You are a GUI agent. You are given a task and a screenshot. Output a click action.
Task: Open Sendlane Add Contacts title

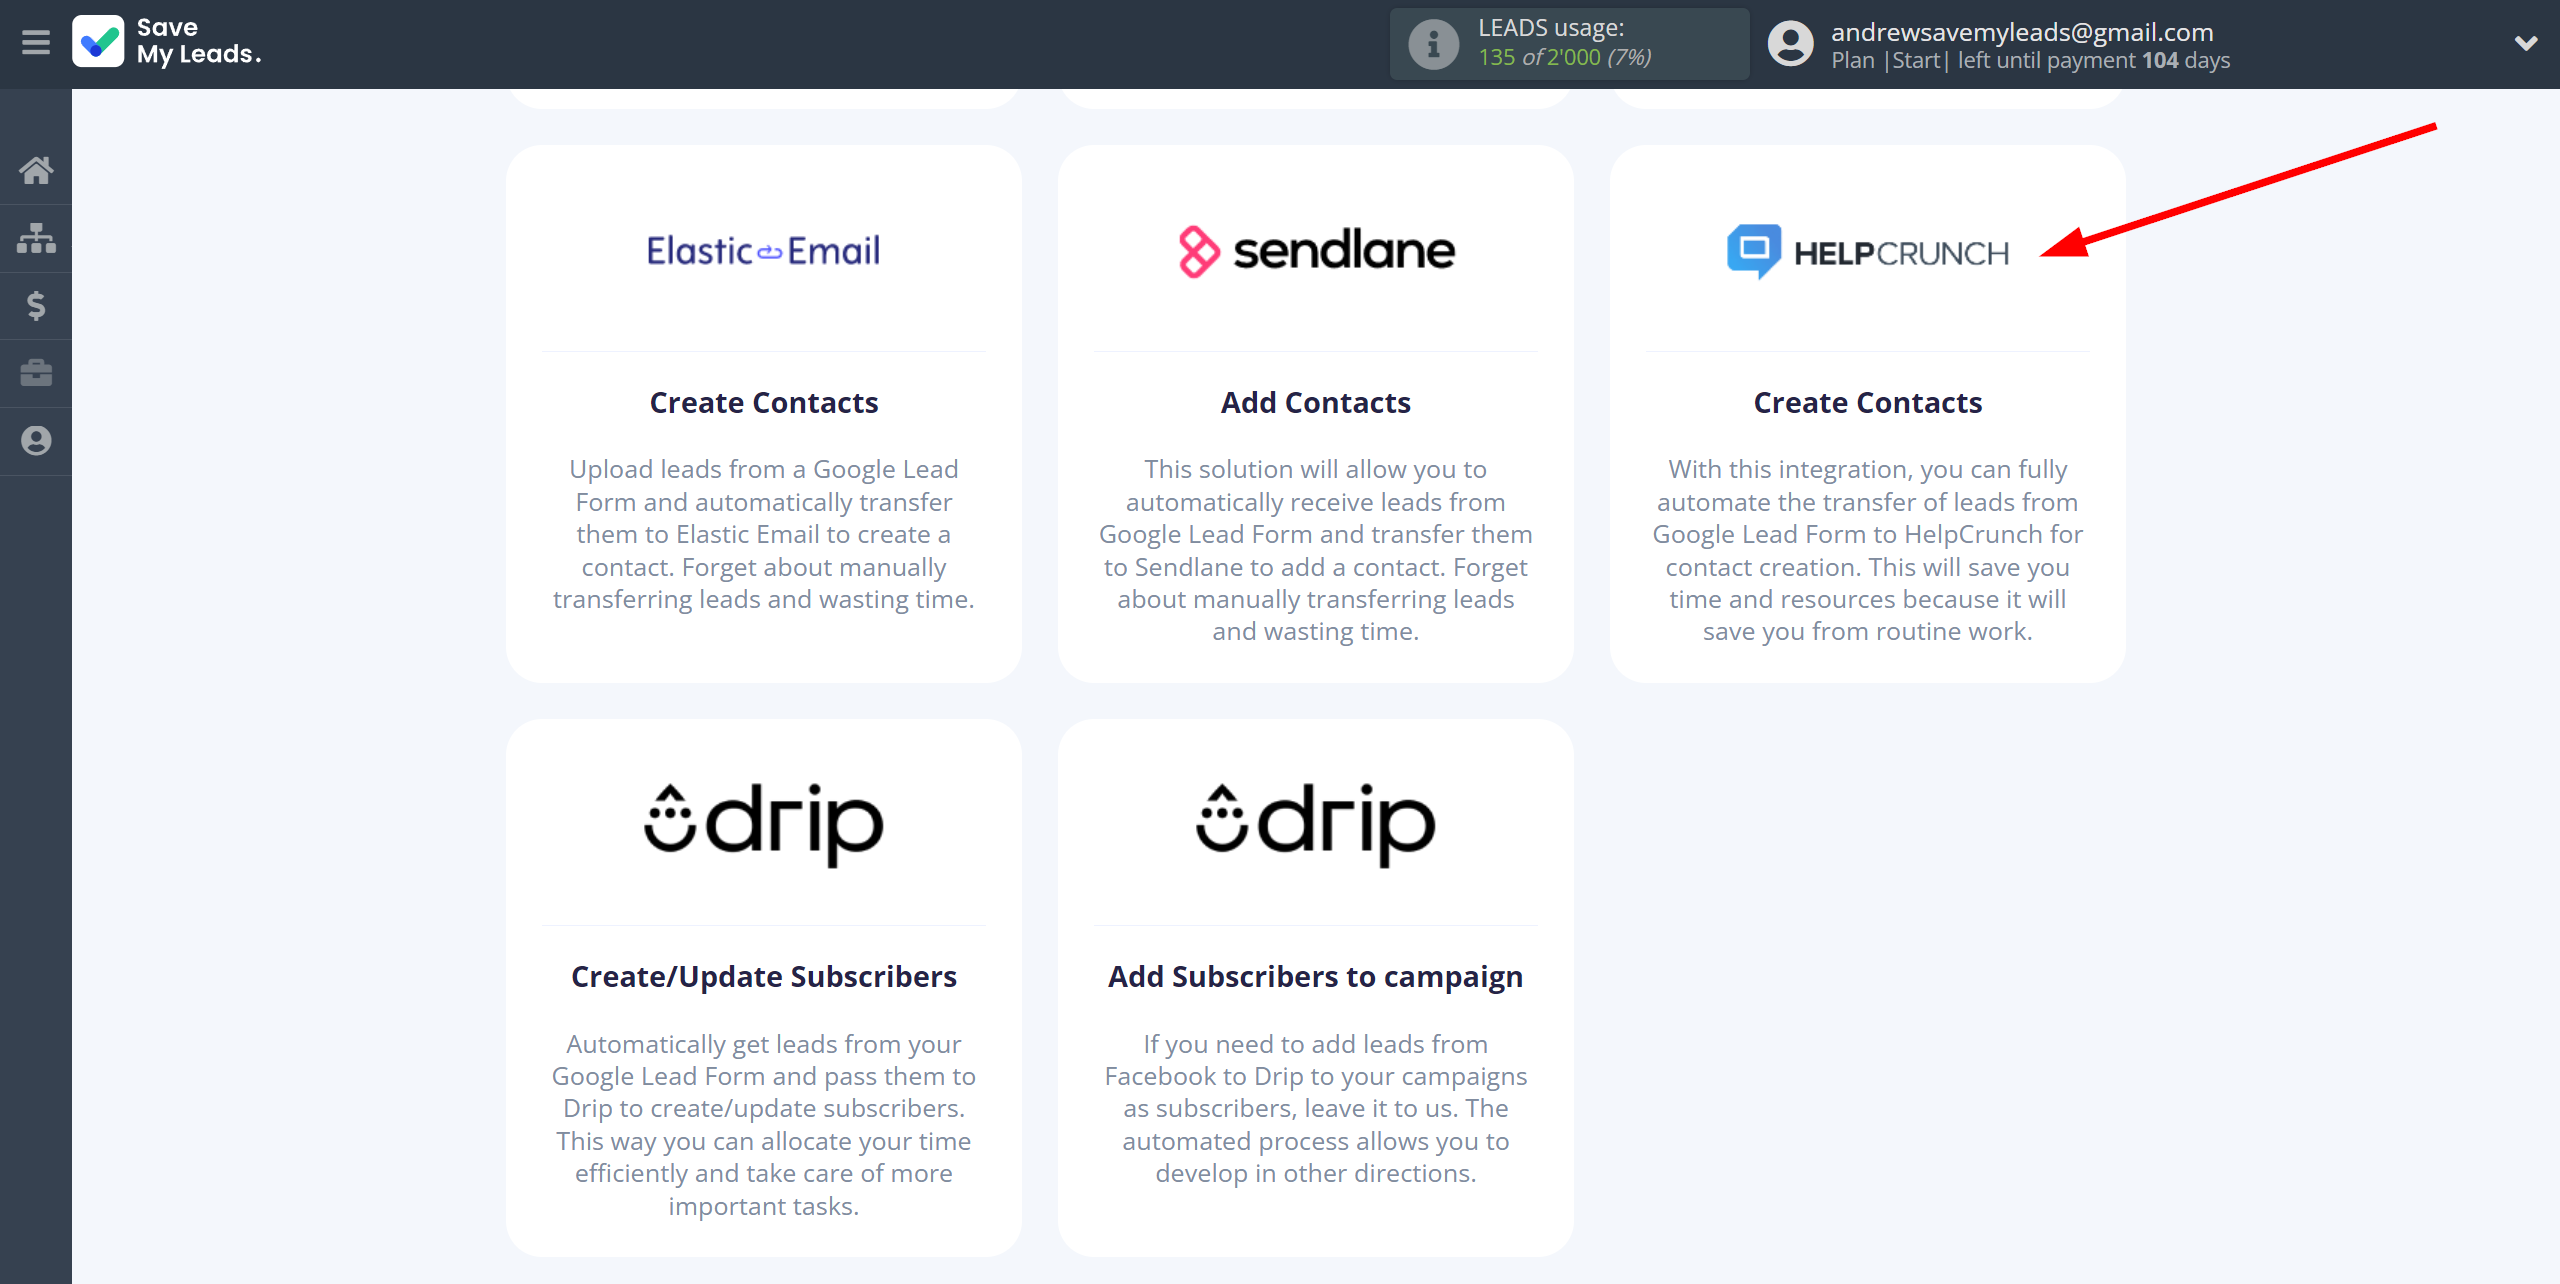pos(1315,402)
